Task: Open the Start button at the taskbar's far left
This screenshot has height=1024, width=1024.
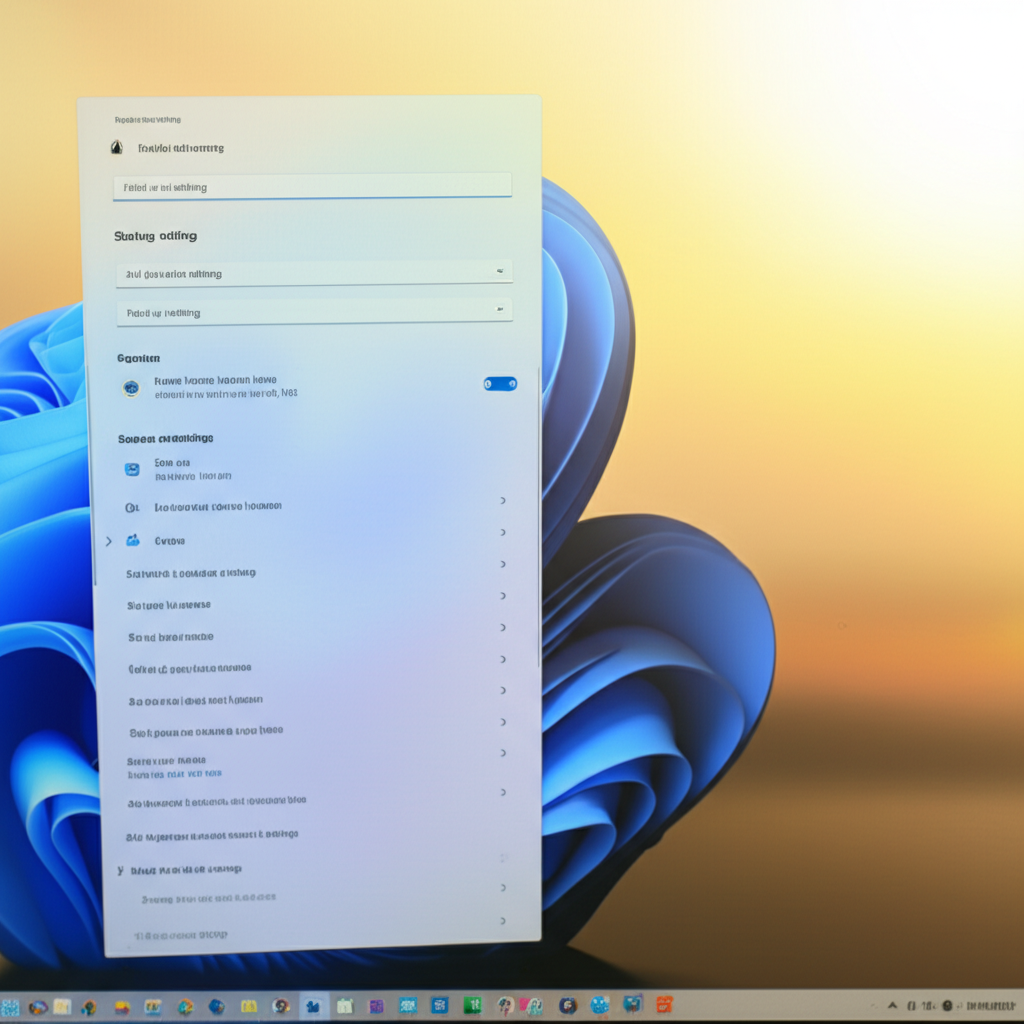Action: point(11,1006)
